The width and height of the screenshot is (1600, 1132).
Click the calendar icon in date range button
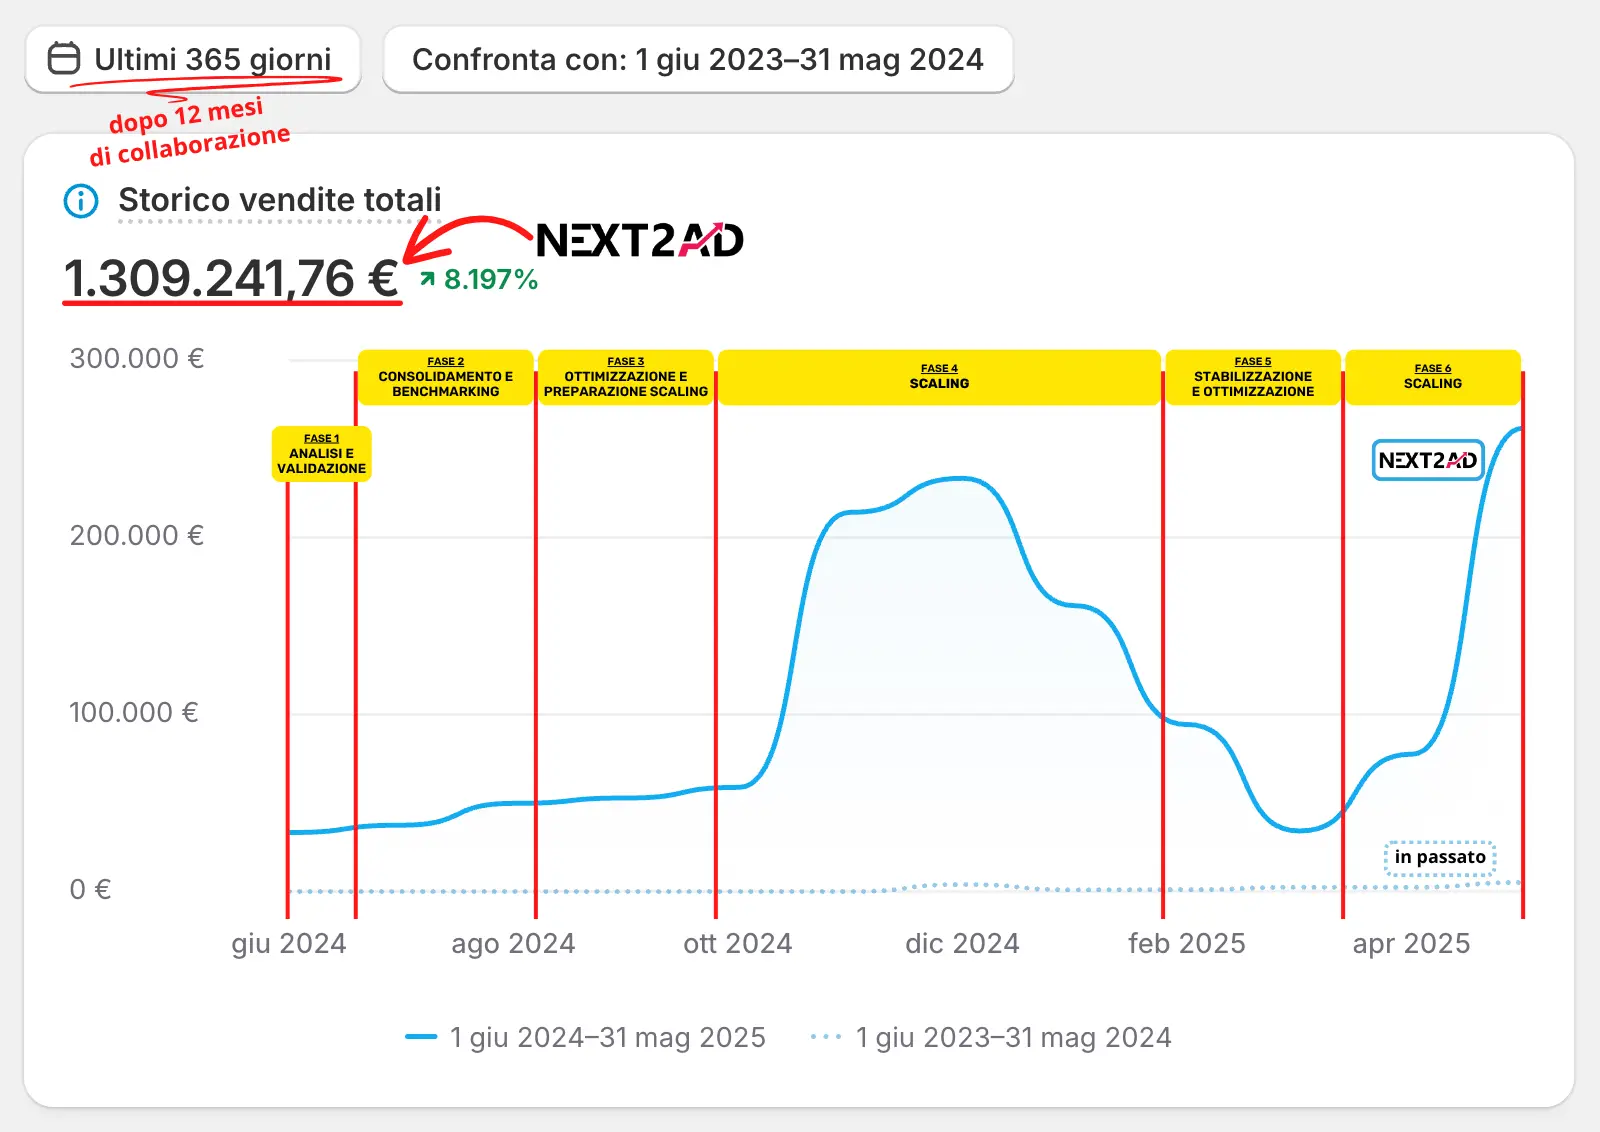[64, 59]
